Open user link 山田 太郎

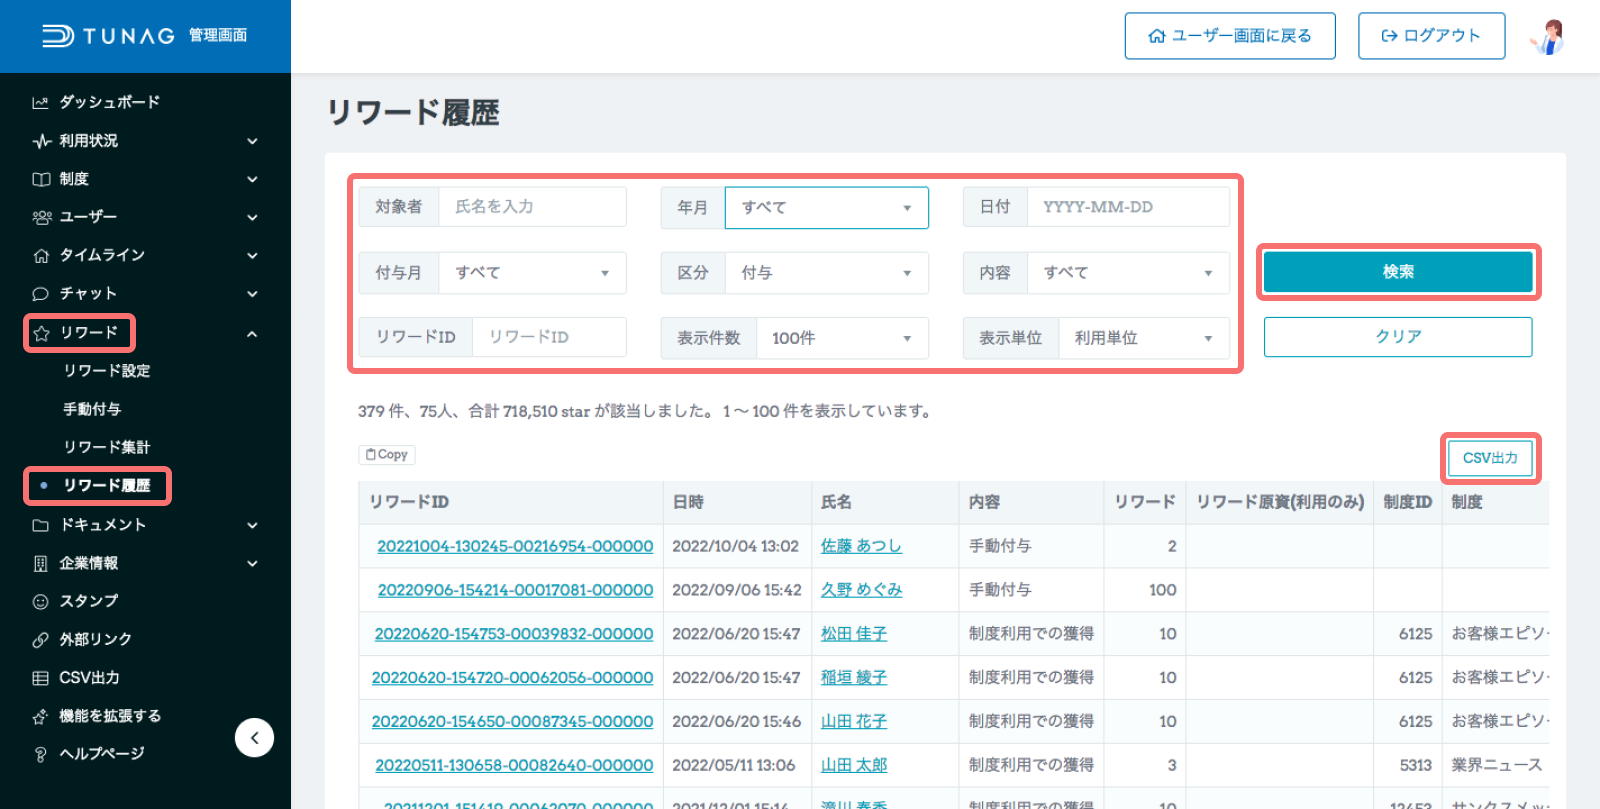(x=854, y=765)
